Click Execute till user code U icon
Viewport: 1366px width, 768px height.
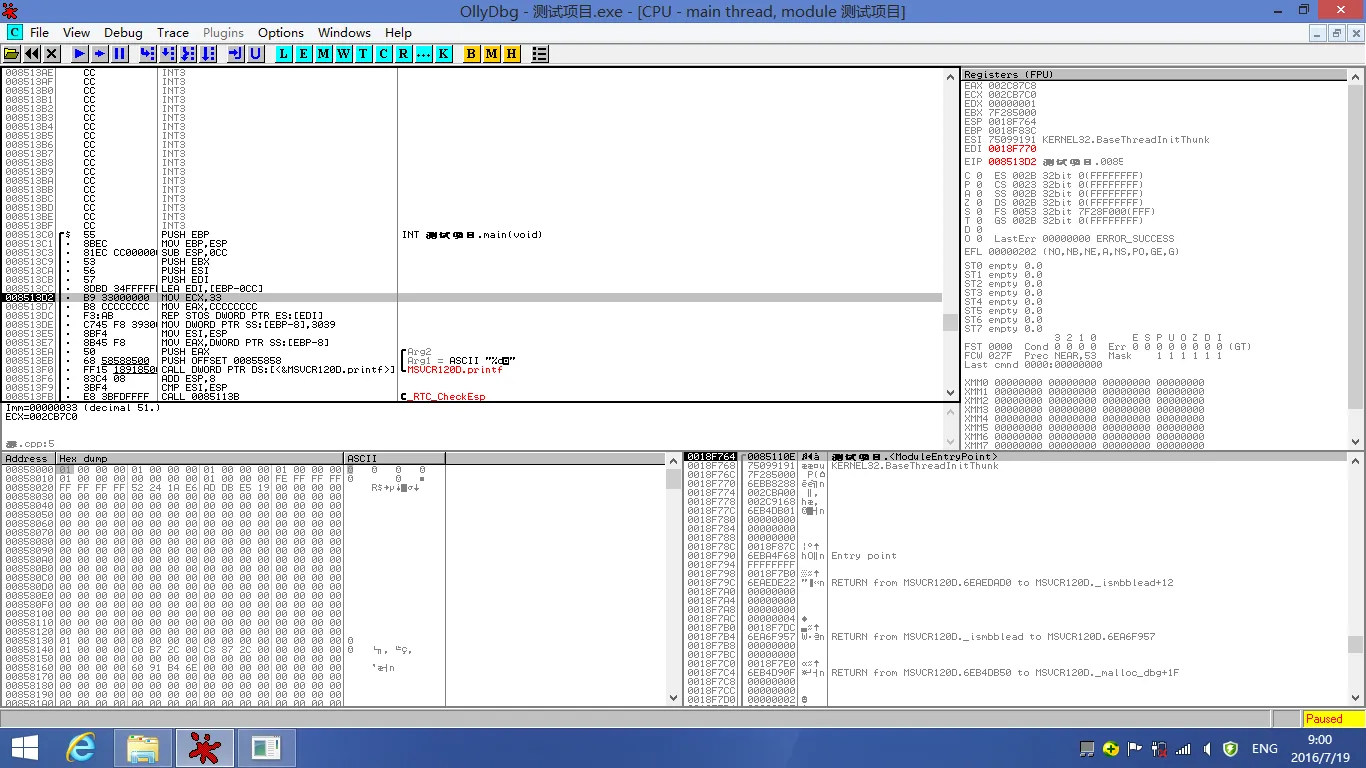coord(256,54)
